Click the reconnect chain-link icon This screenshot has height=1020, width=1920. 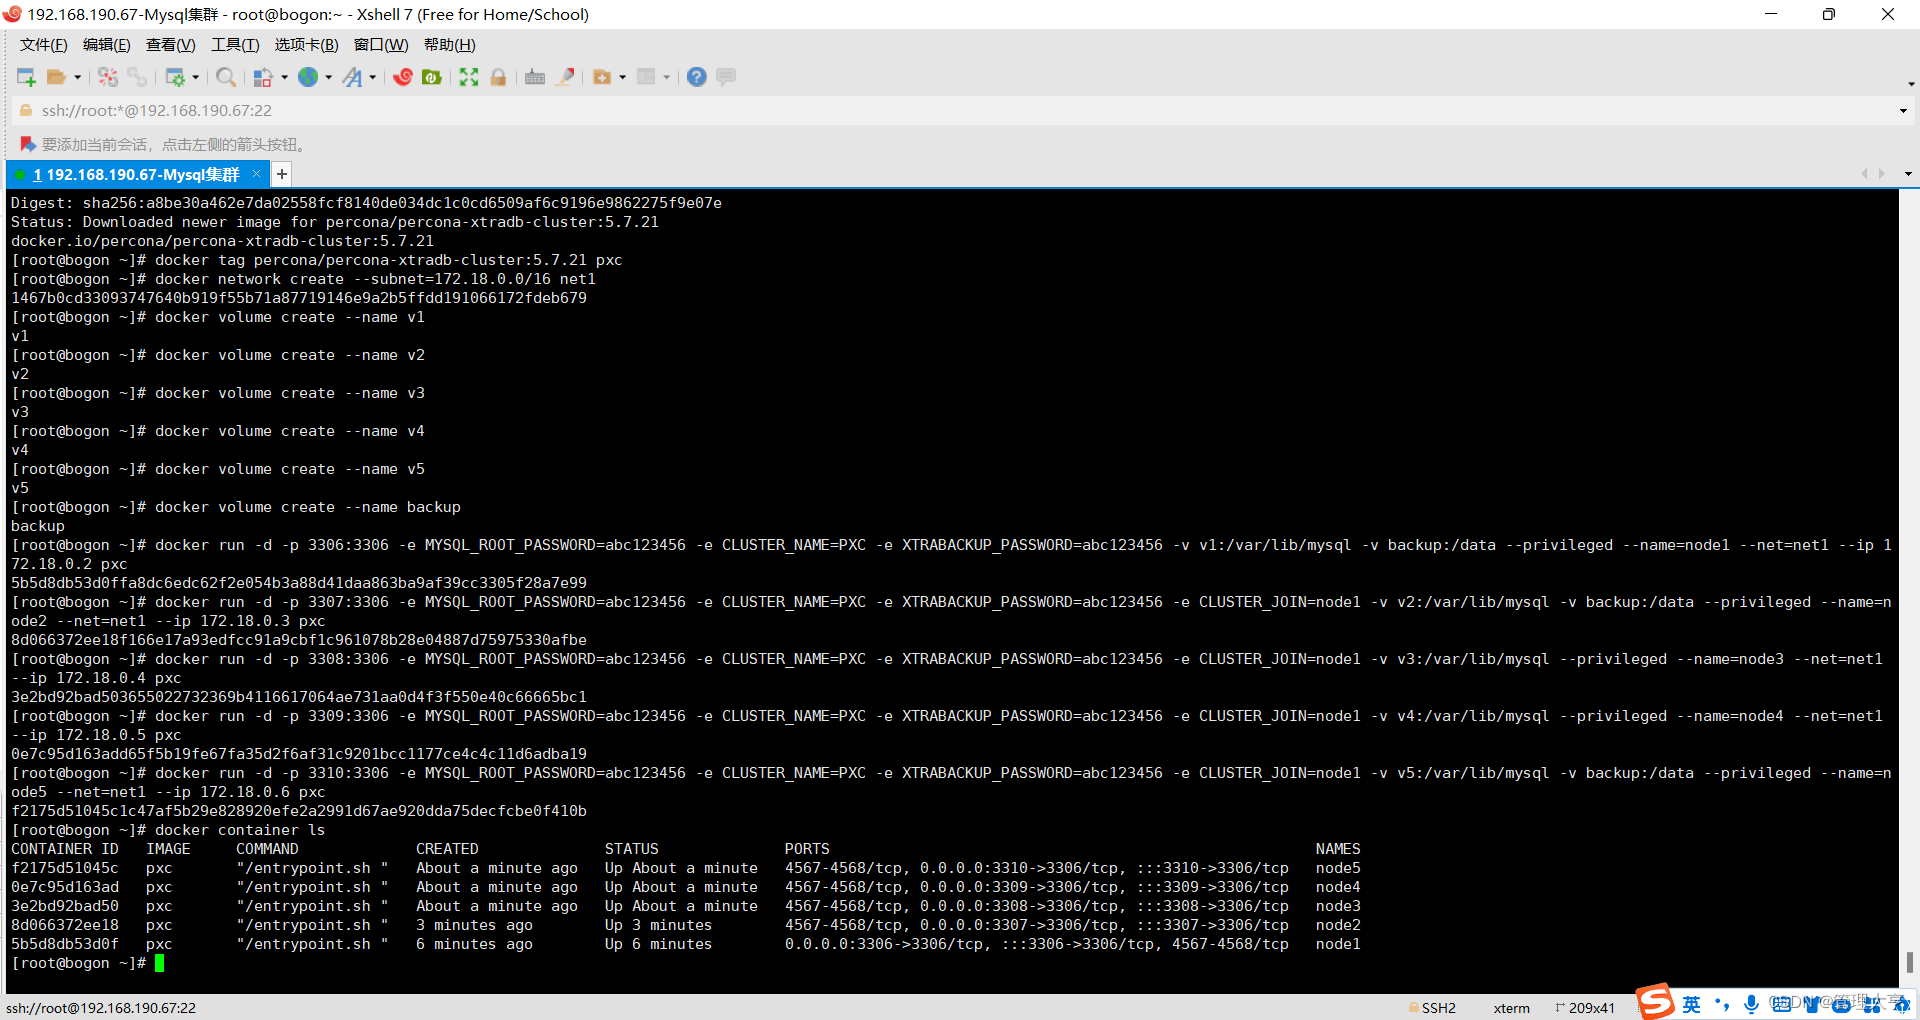137,77
